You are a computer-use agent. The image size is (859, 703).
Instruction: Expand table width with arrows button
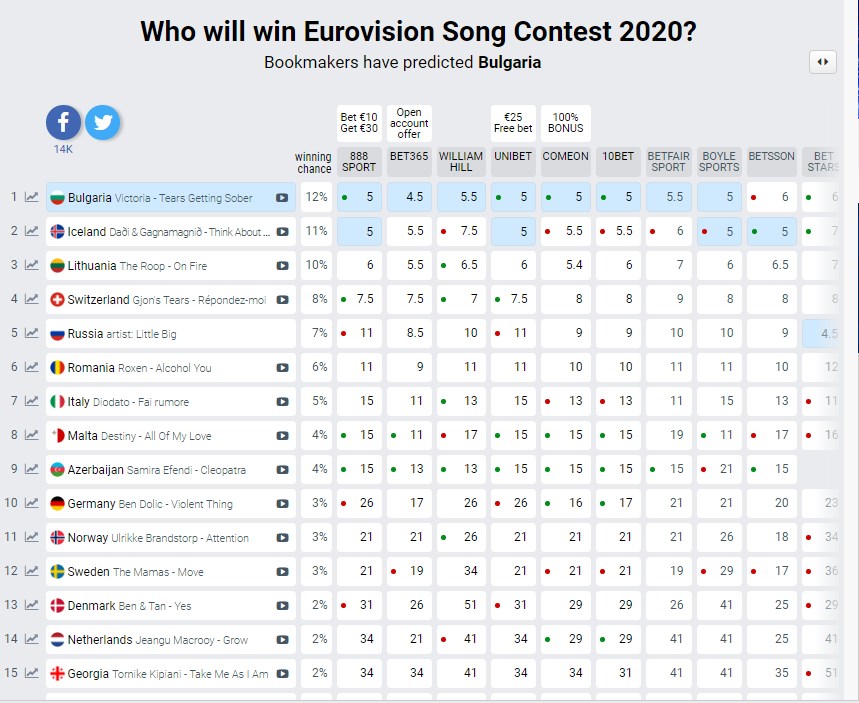click(822, 62)
